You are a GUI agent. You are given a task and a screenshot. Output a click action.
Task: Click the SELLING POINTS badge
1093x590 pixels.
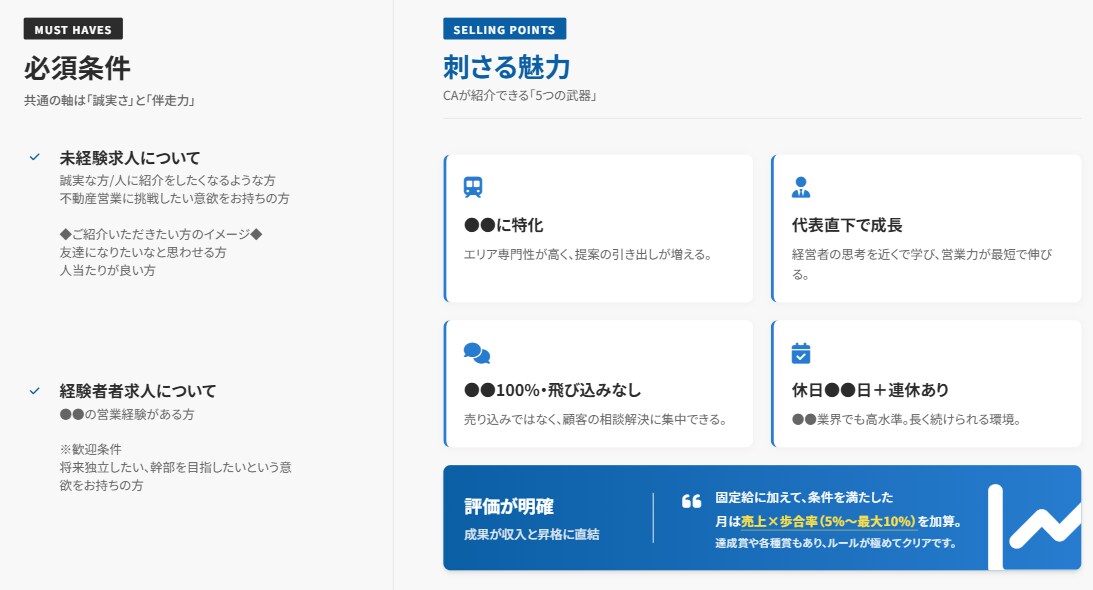(x=505, y=29)
